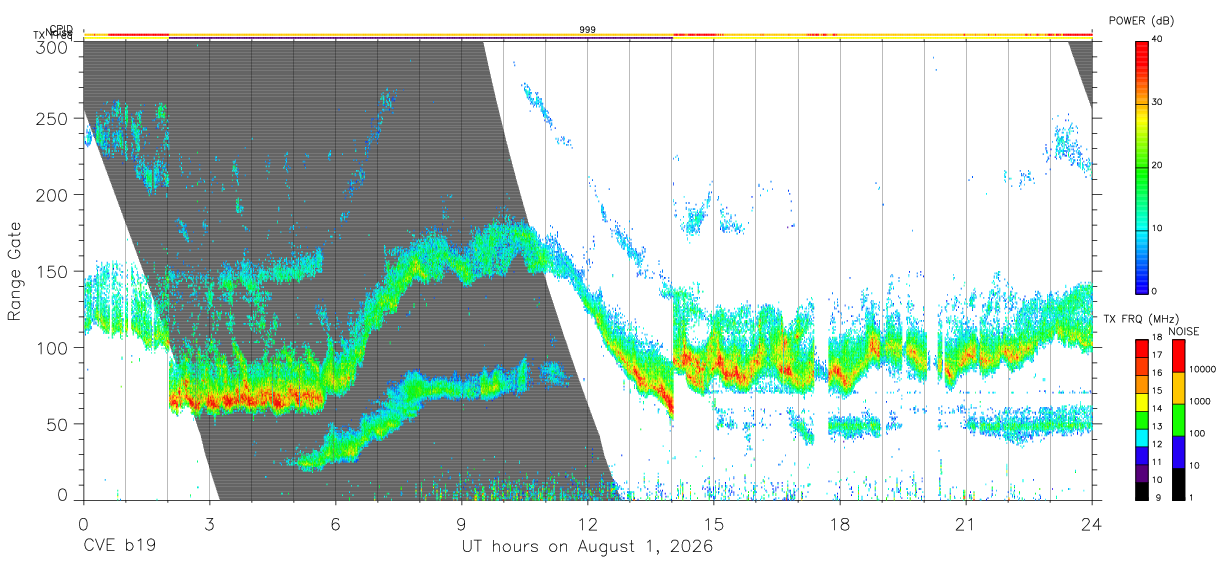This screenshot has height=567, width=1228.
Task: Click the 21 hour mark on UT axis
Action: [966, 523]
